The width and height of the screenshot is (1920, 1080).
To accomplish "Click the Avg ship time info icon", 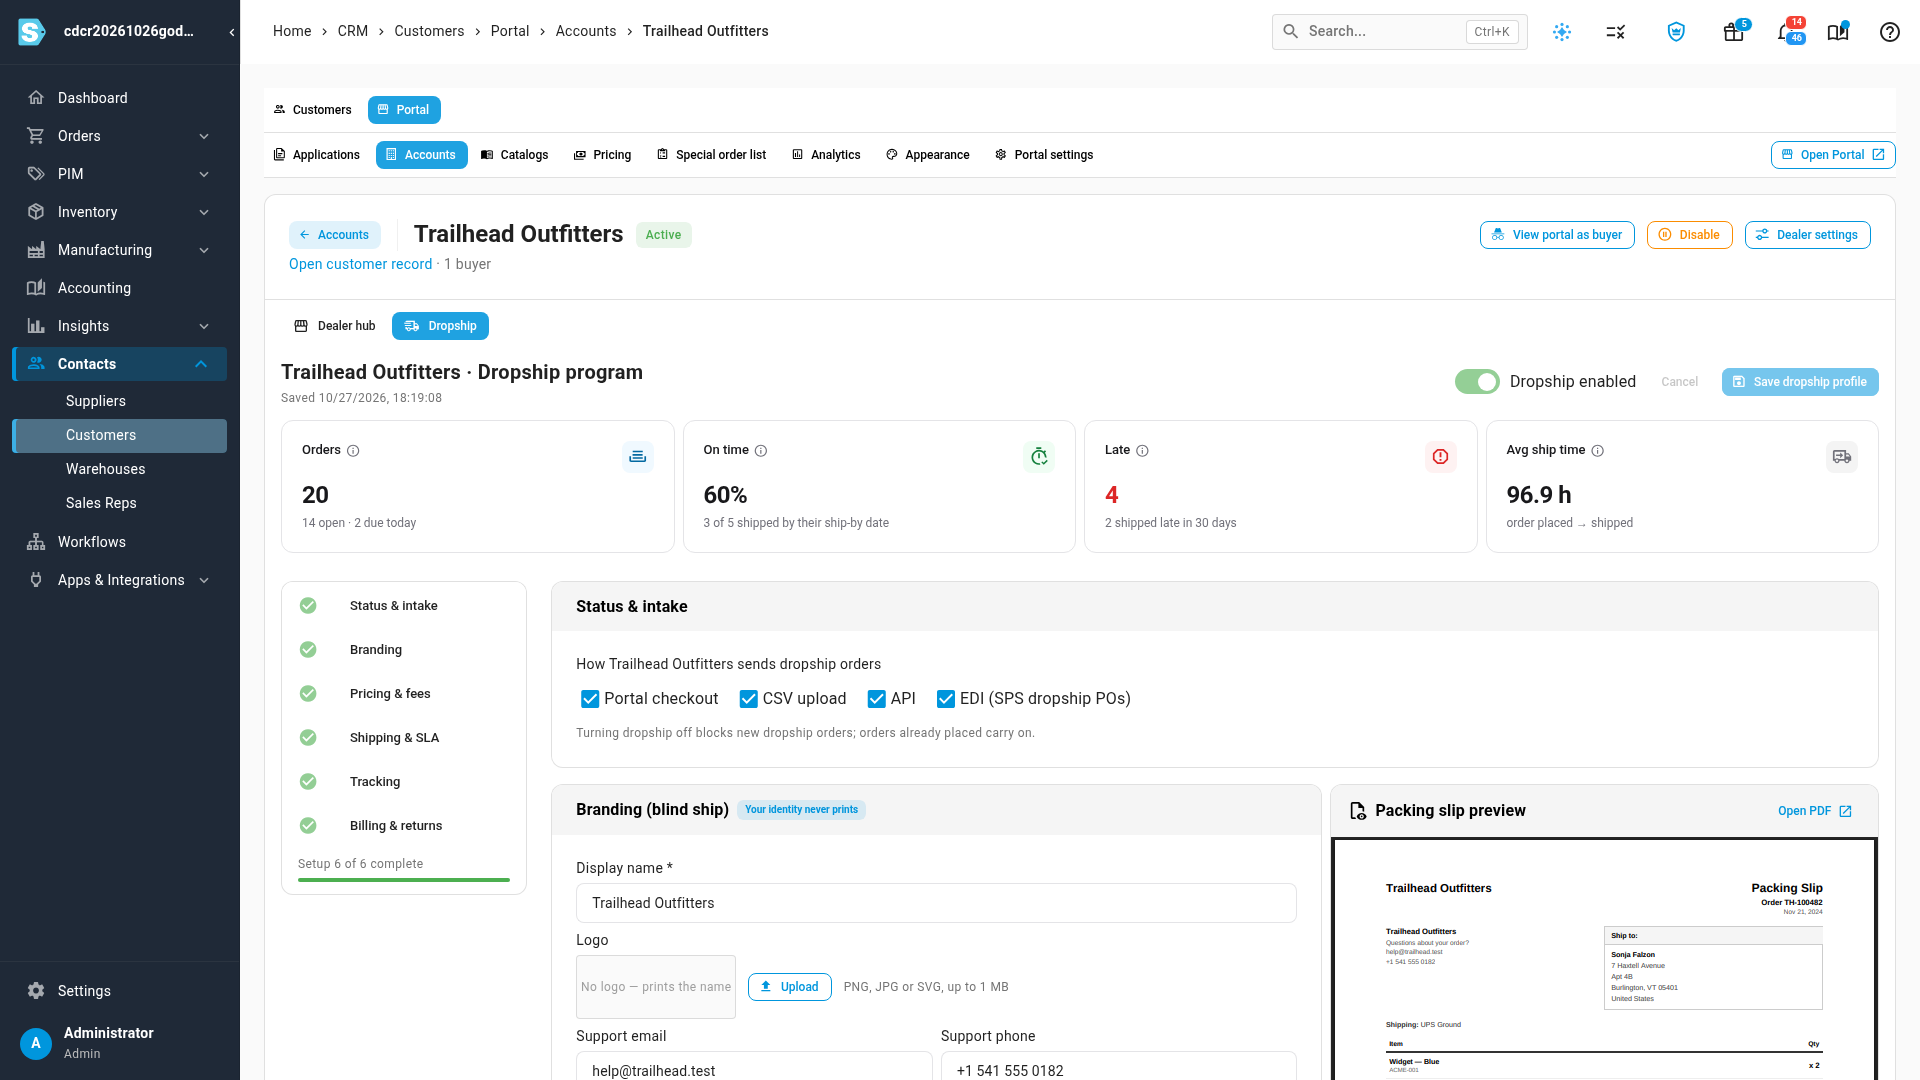I will coord(1598,451).
